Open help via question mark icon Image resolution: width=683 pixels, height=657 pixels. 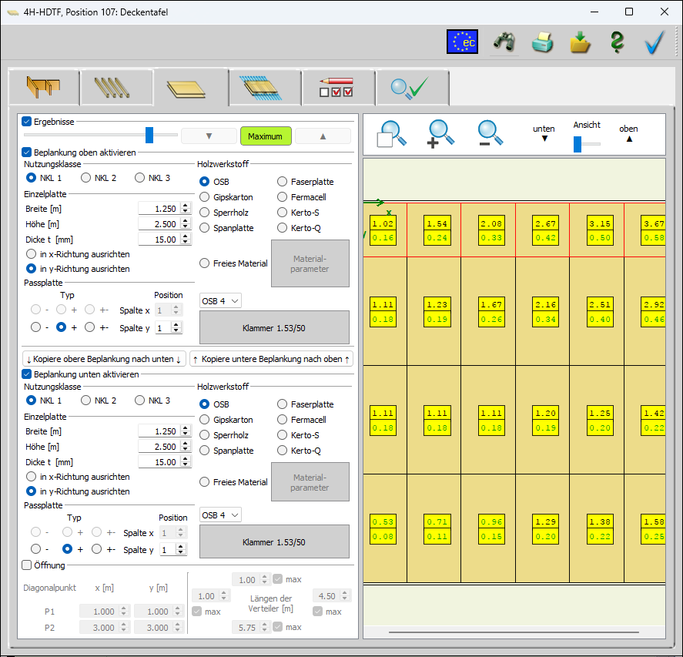tap(617, 42)
